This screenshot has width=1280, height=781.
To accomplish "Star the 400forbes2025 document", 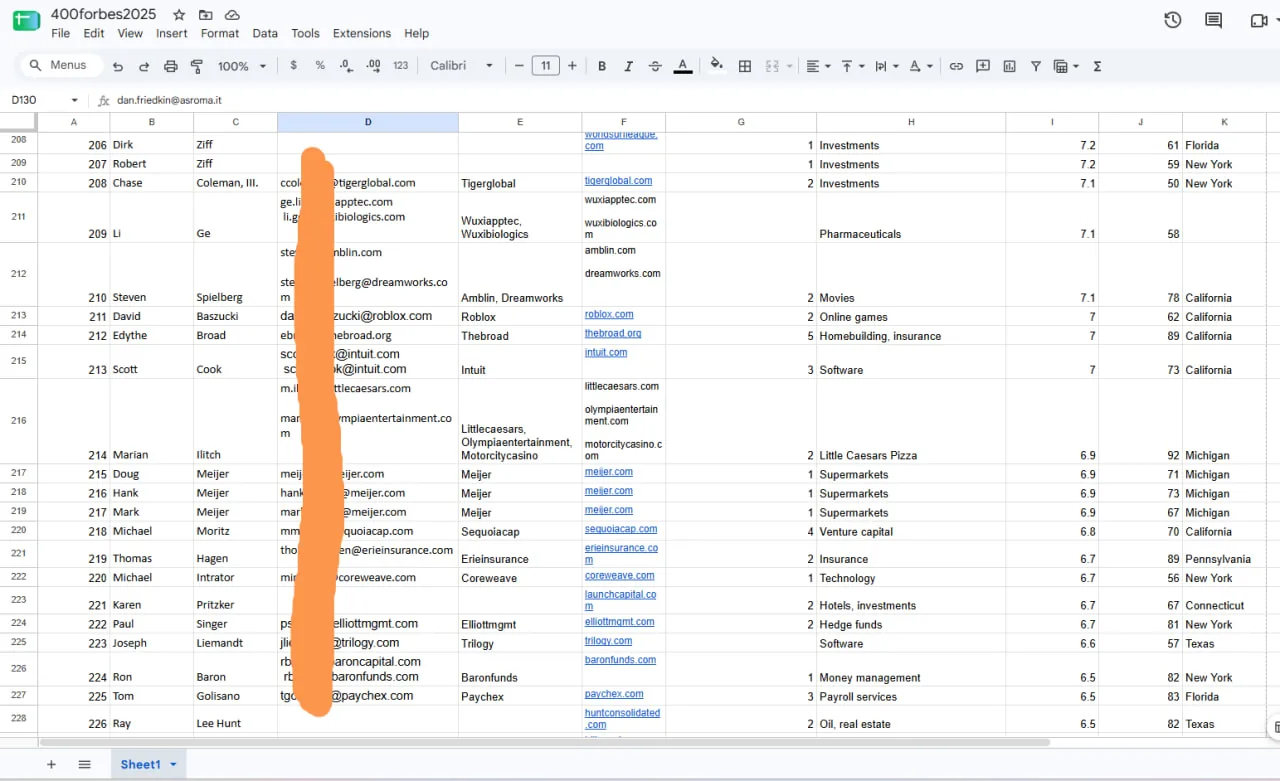I will pos(179,15).
